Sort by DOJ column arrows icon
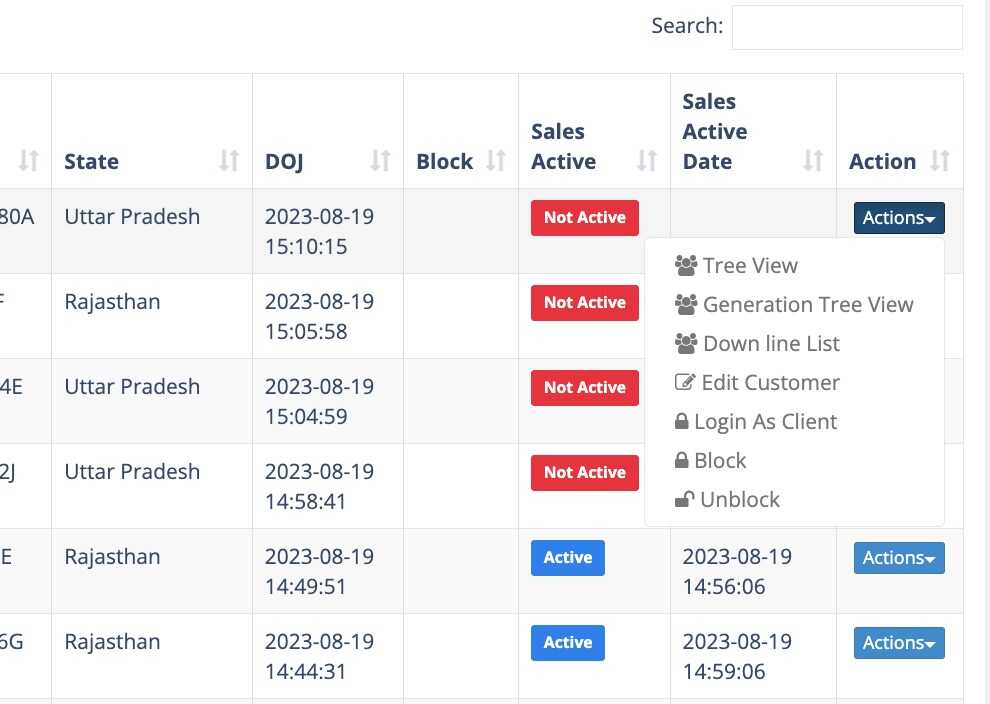 381,161
